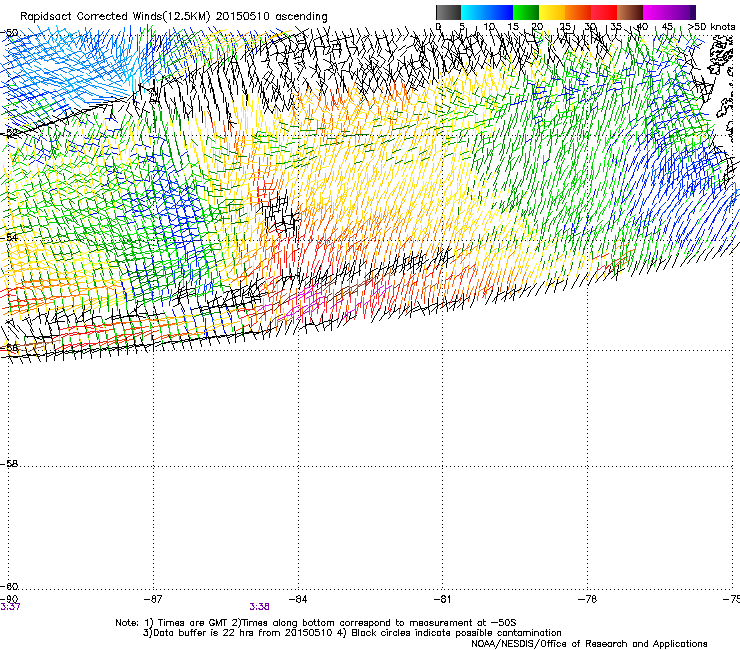Select the yellow 20-25 knots legend segment
The height and width of the screenshot is (650, 740).
(552, 12)
